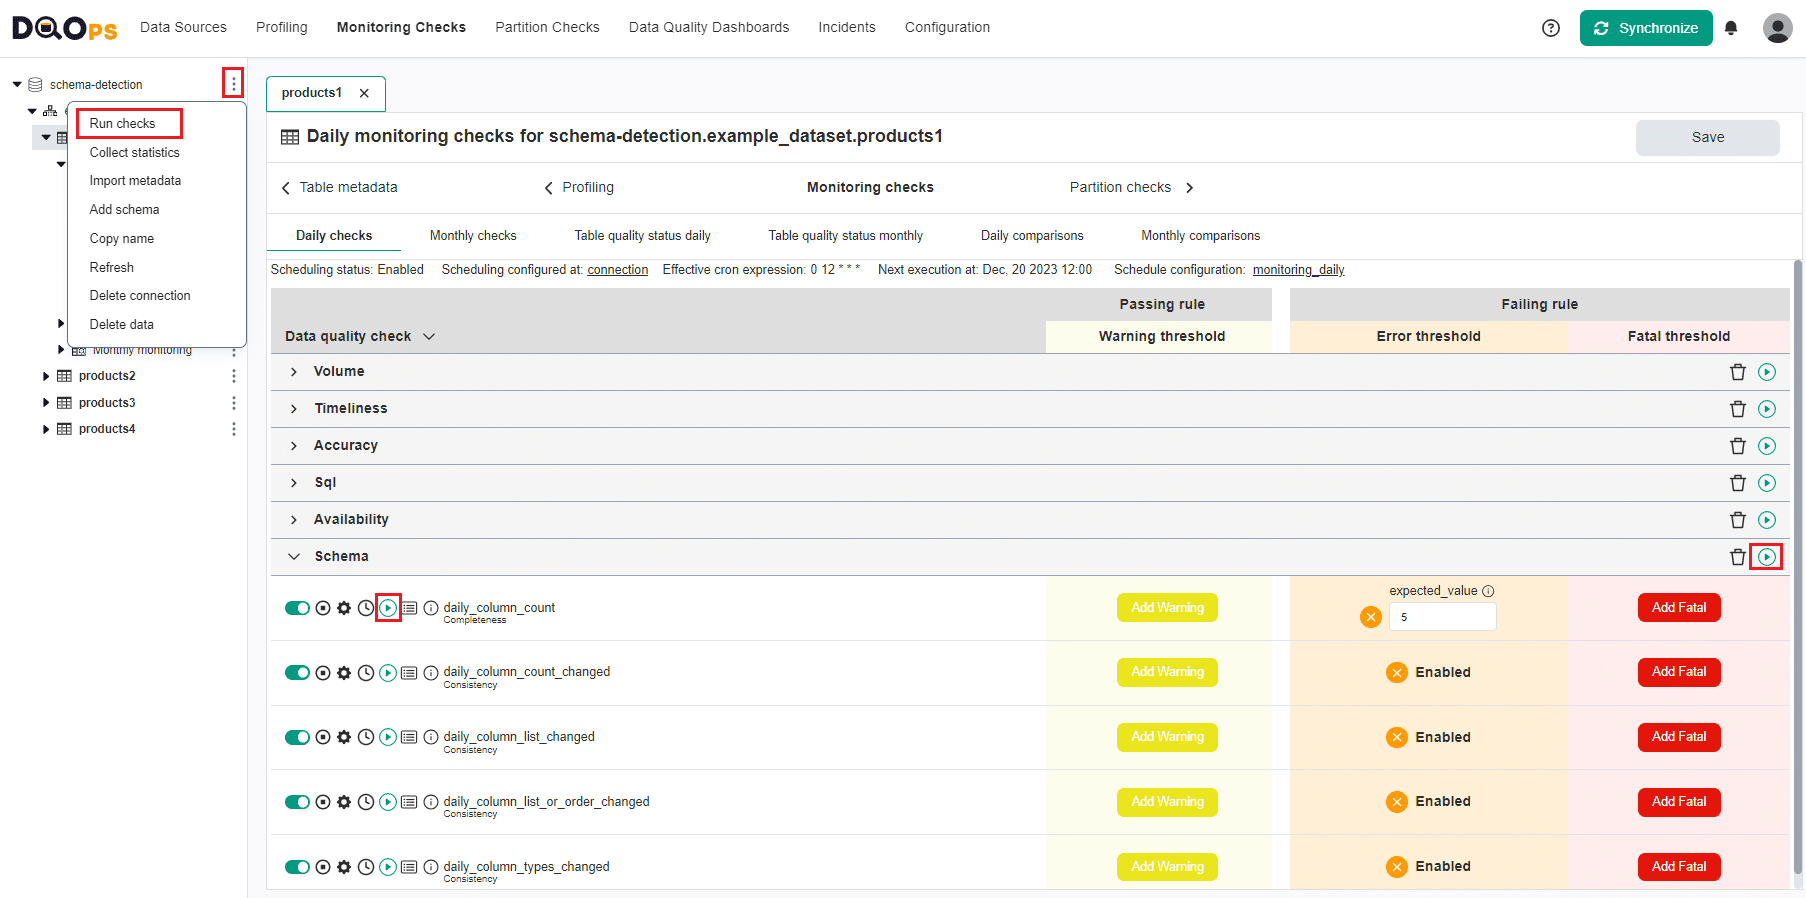Delete results for Volume category
This screenshot has width=1806, height=898.
pos(1737,372)
